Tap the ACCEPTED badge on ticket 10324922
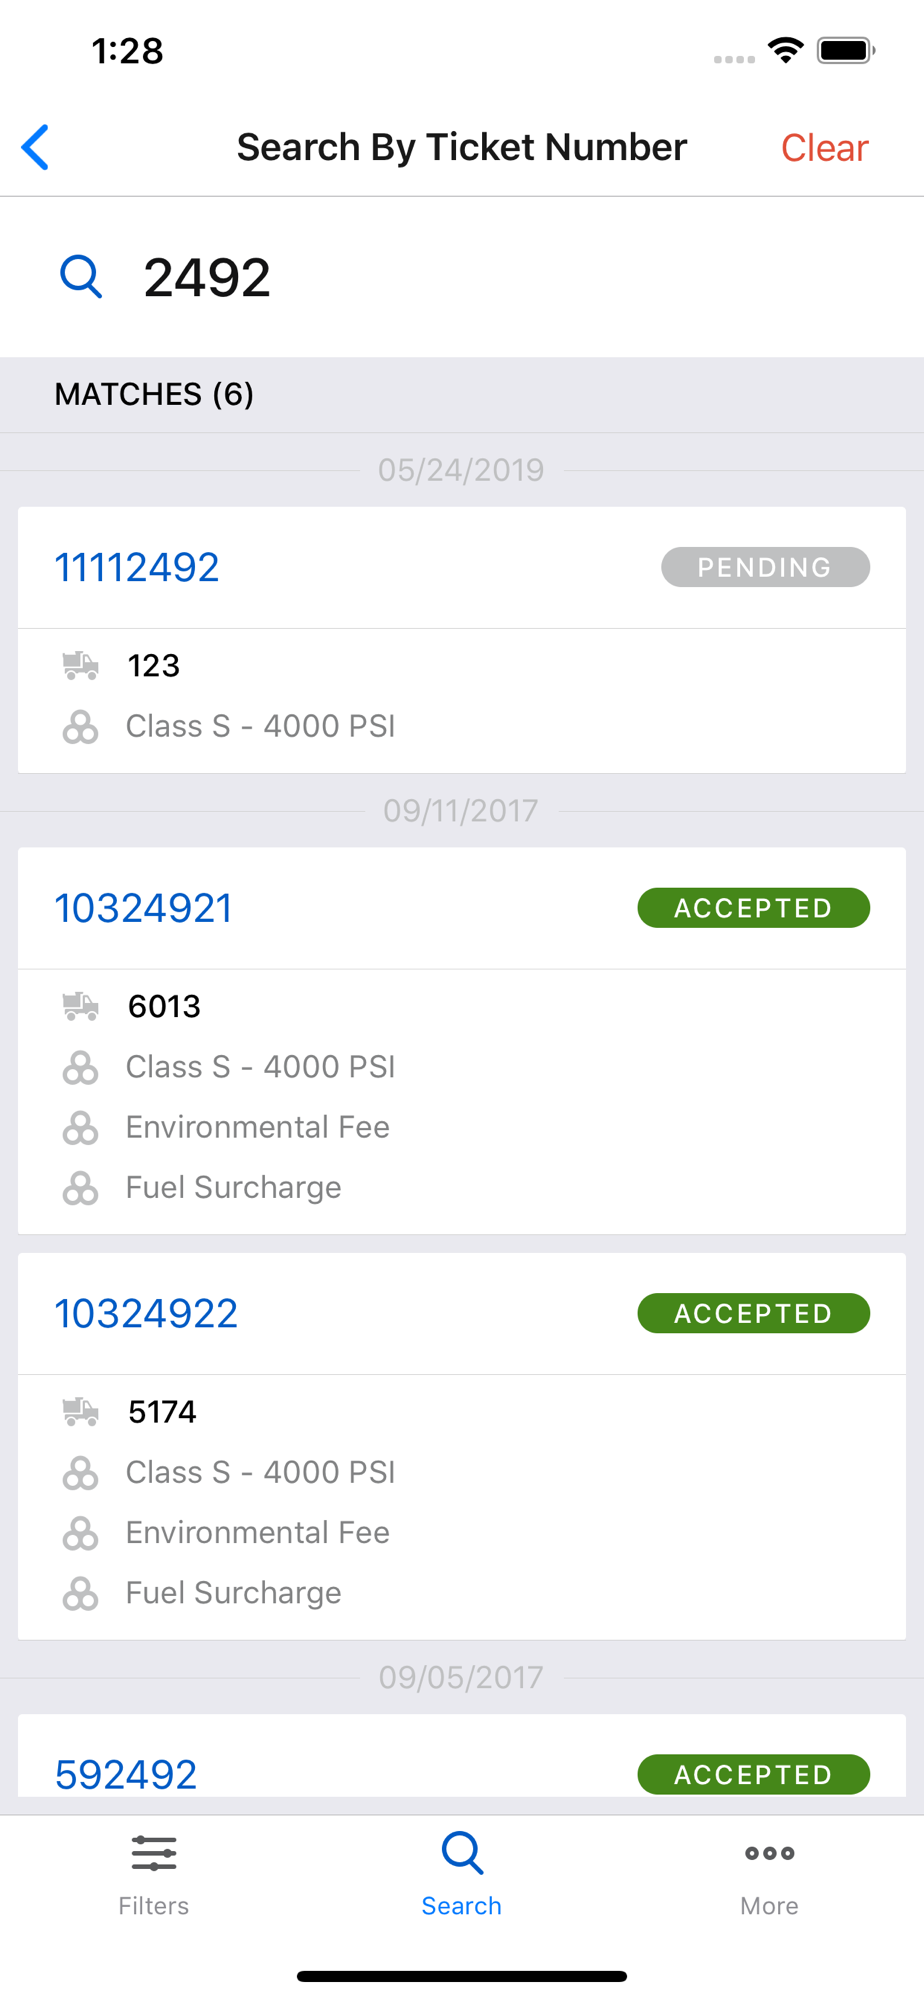 tap(753, 1314)
